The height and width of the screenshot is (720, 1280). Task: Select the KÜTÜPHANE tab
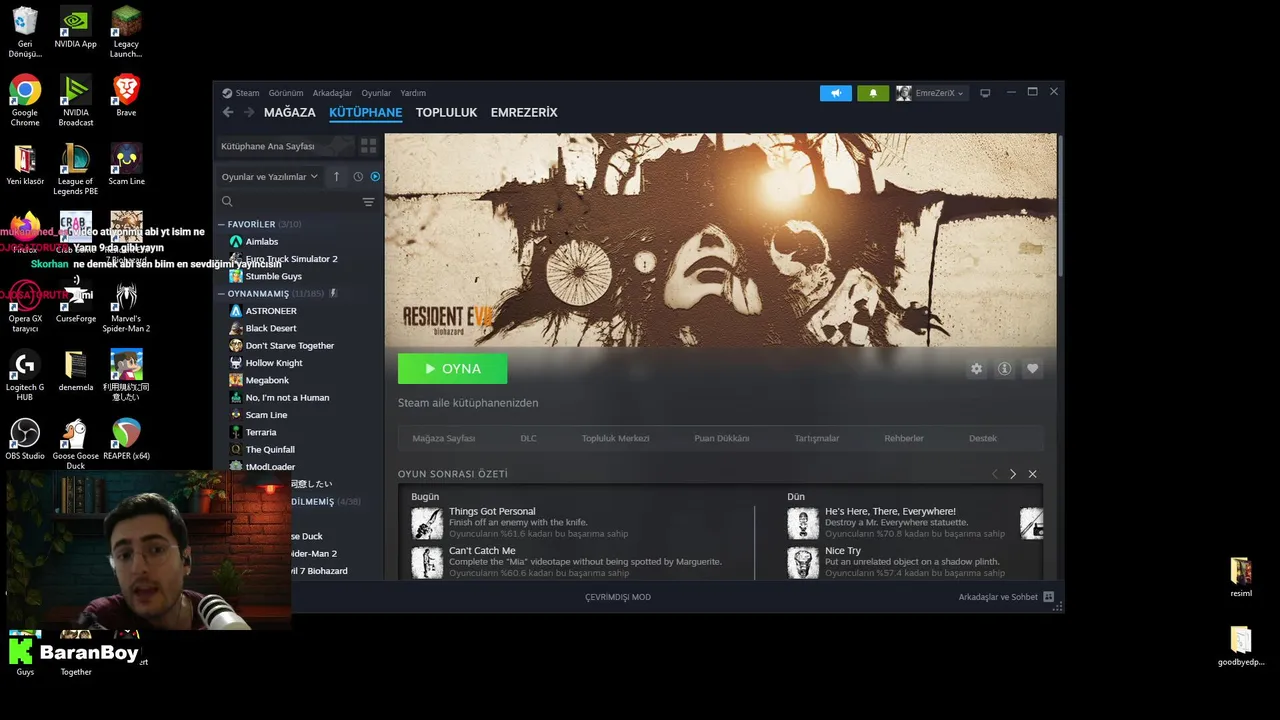click(366, 113)
